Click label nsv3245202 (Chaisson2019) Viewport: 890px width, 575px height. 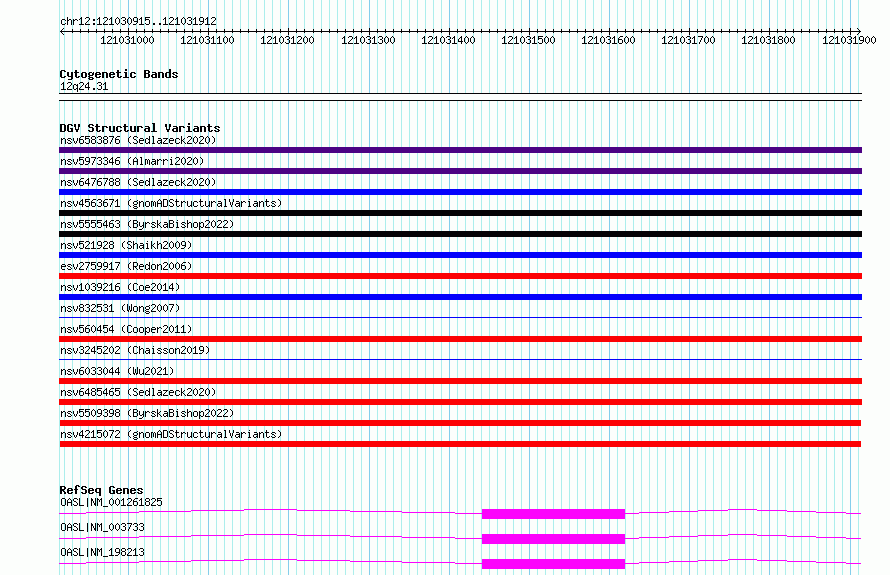(x=135, y=350)
